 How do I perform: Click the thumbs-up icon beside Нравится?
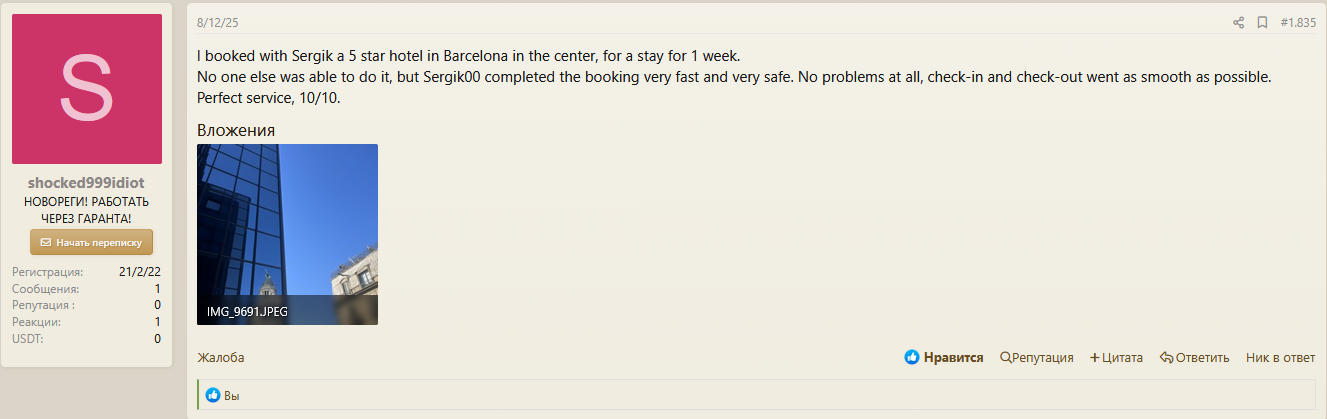coord(911,357)
